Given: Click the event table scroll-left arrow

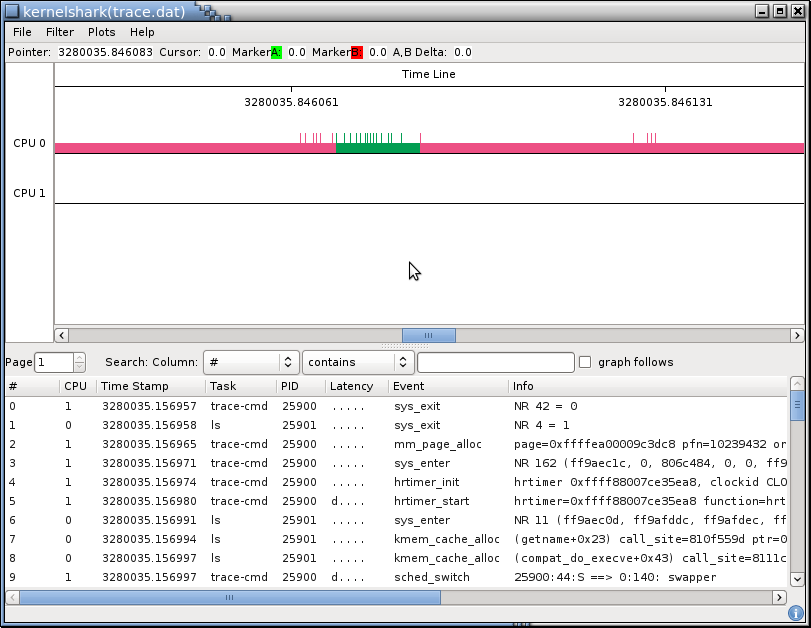Looking at the screenshot, I should (13, 597).
